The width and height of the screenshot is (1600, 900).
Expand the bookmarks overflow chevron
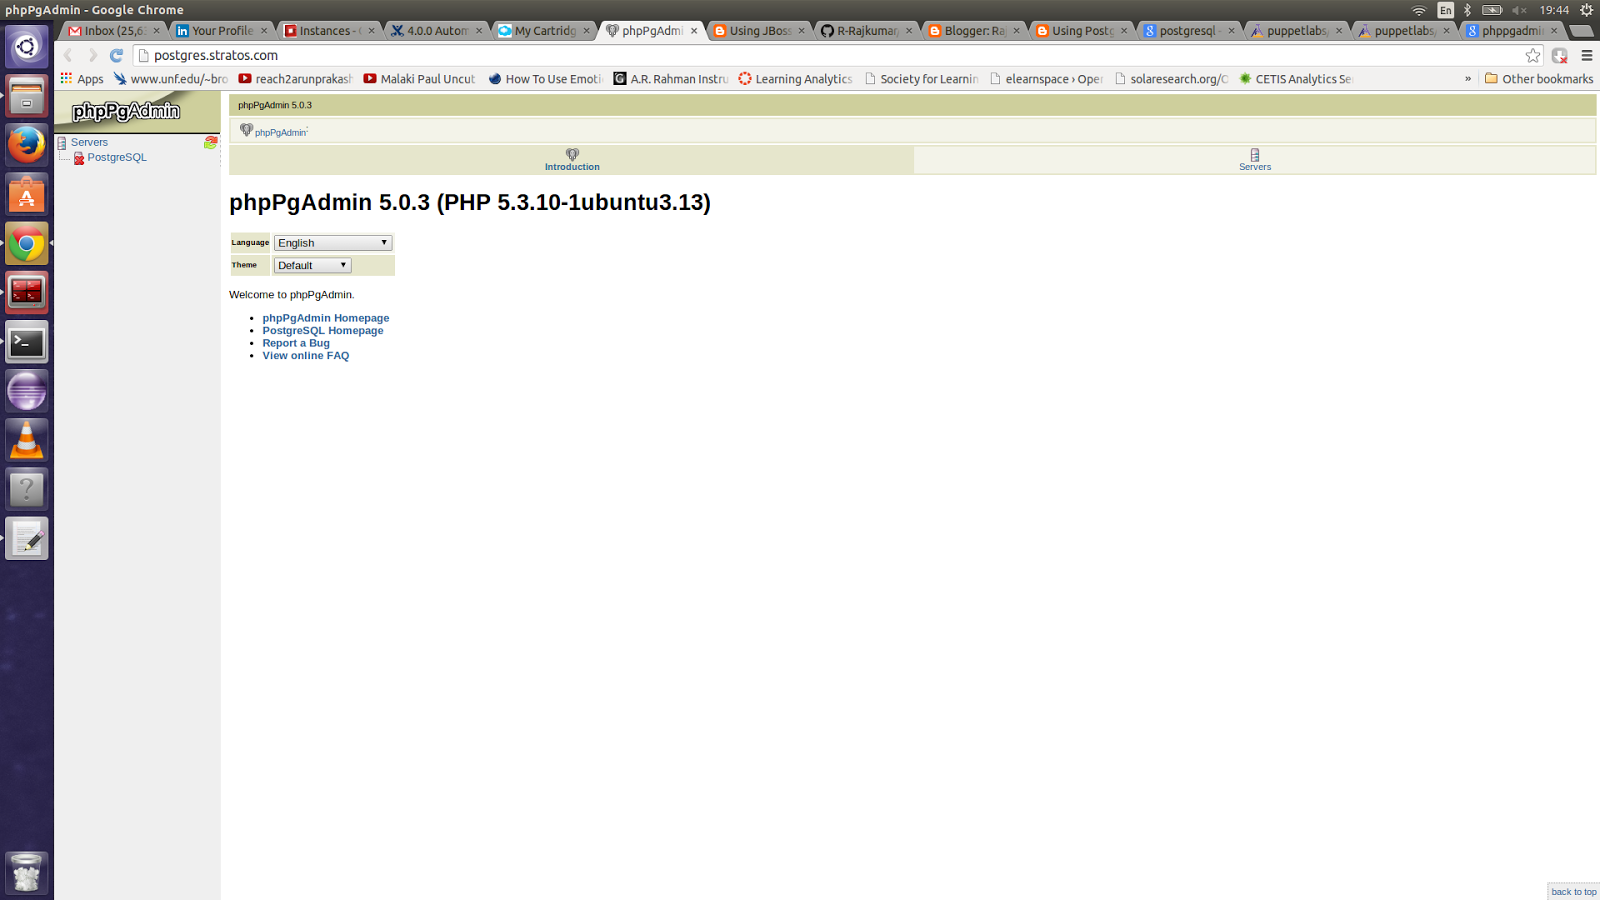[1468, 79]
